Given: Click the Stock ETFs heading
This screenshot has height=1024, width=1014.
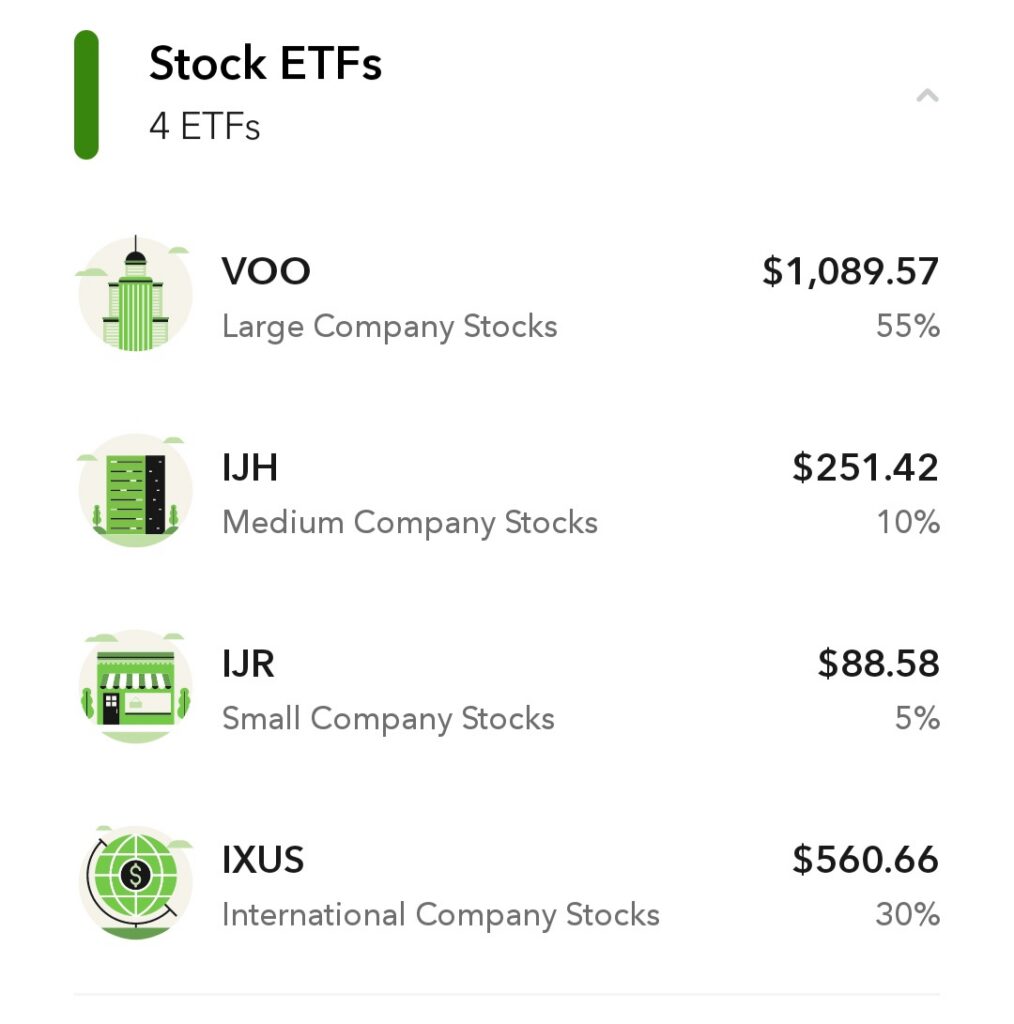Looking at the screenshot, I should coord(265,63).
